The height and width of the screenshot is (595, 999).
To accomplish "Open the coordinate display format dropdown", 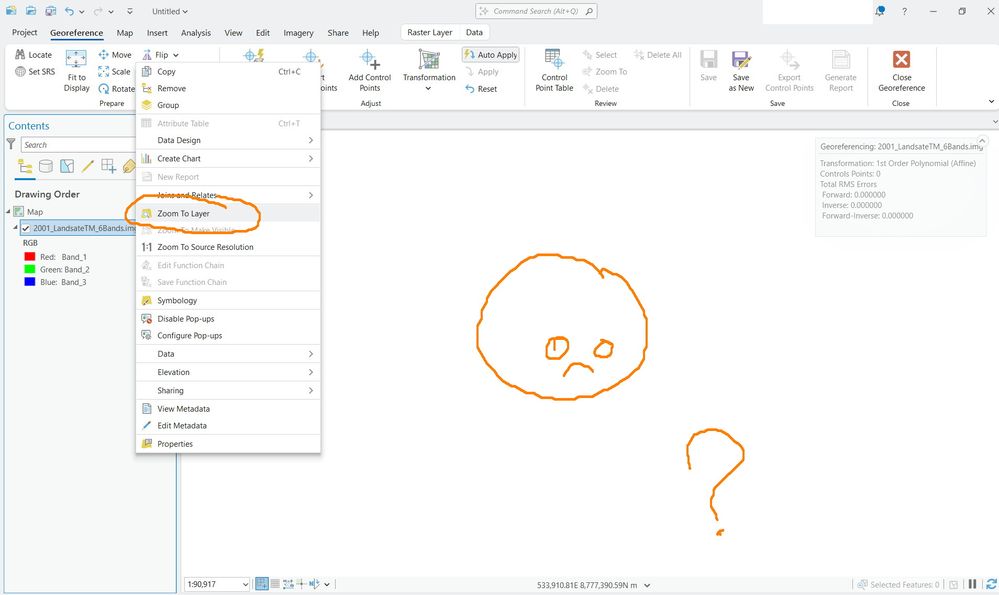I will coord(647,585).
